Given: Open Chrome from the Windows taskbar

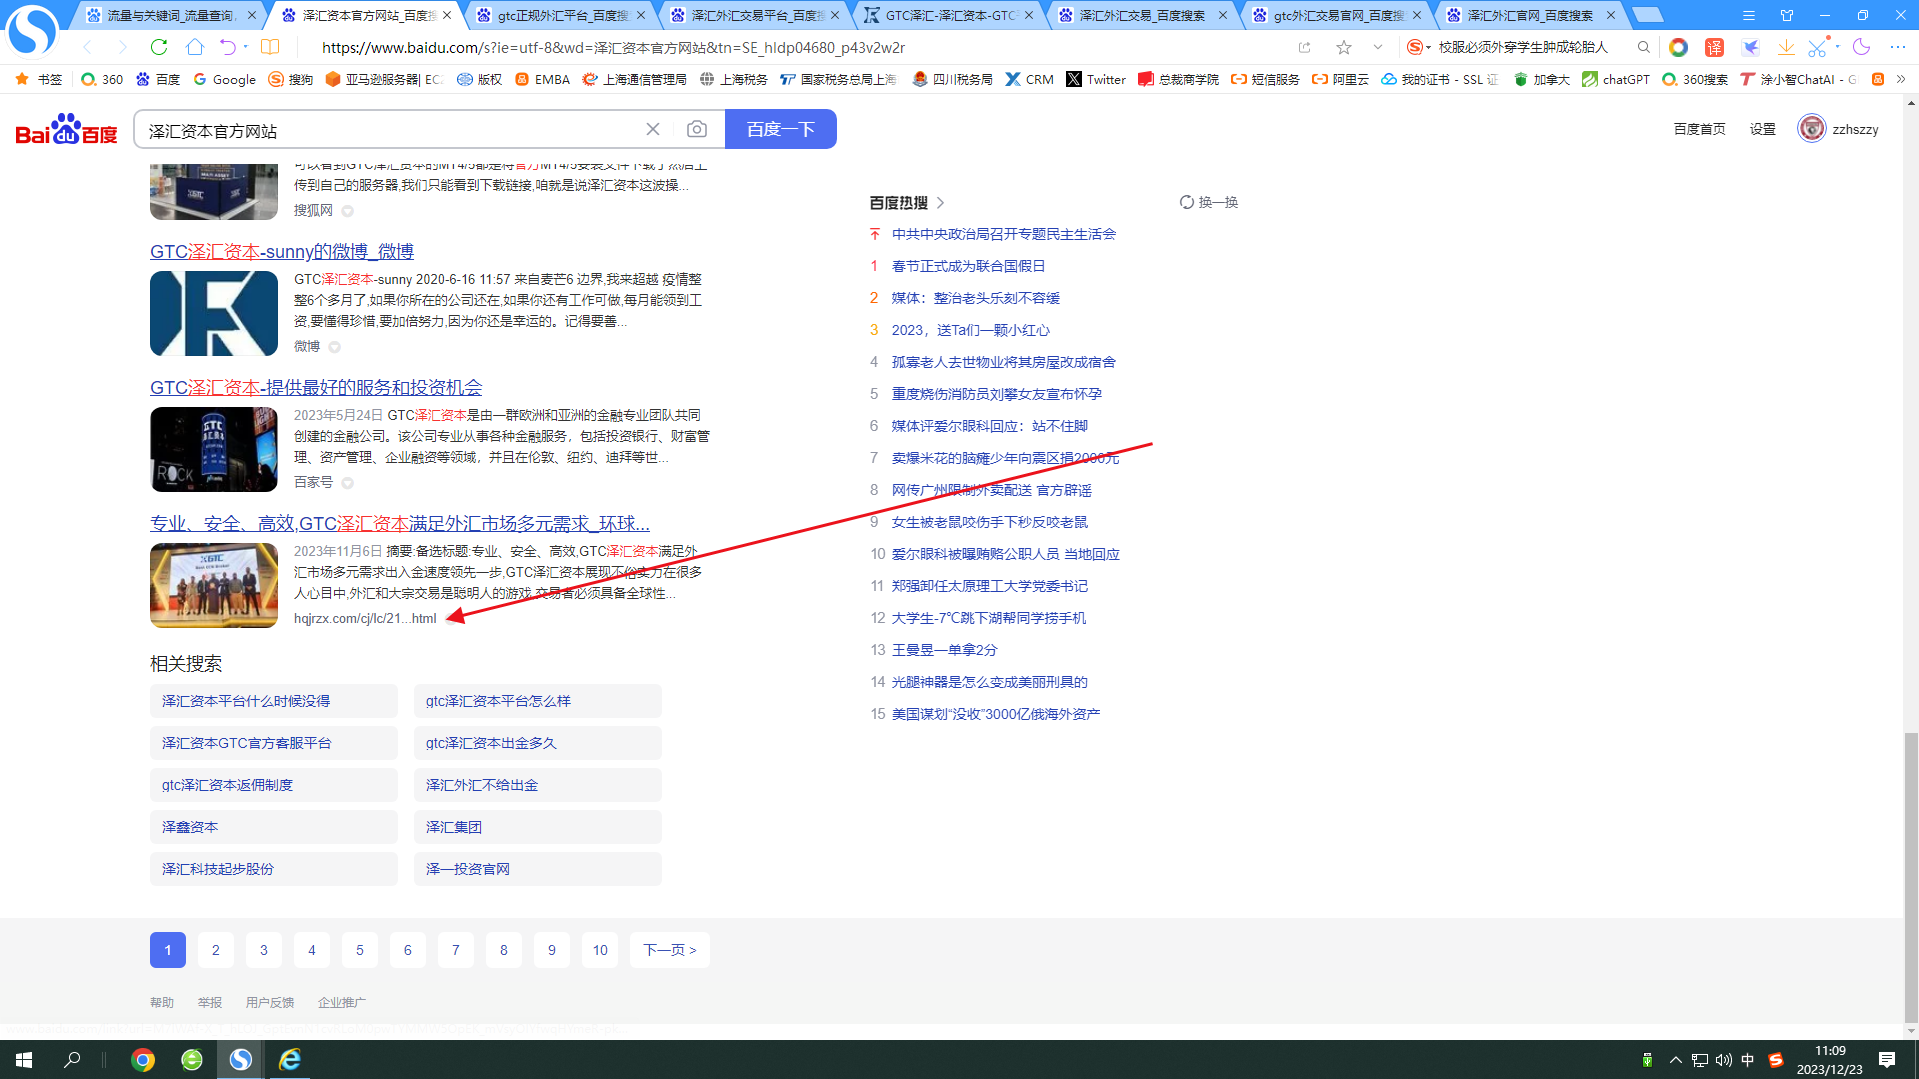Looking at the screenshot, I should [143, 1059].
